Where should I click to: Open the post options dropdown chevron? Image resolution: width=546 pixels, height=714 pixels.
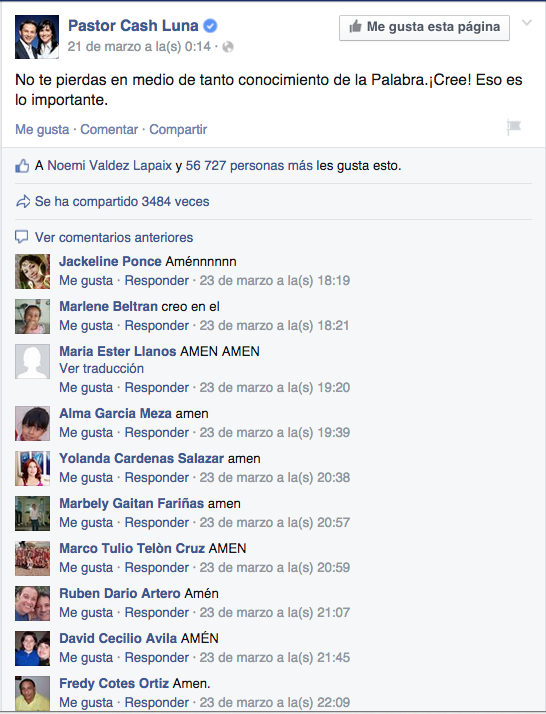click(x=526, y=23)
